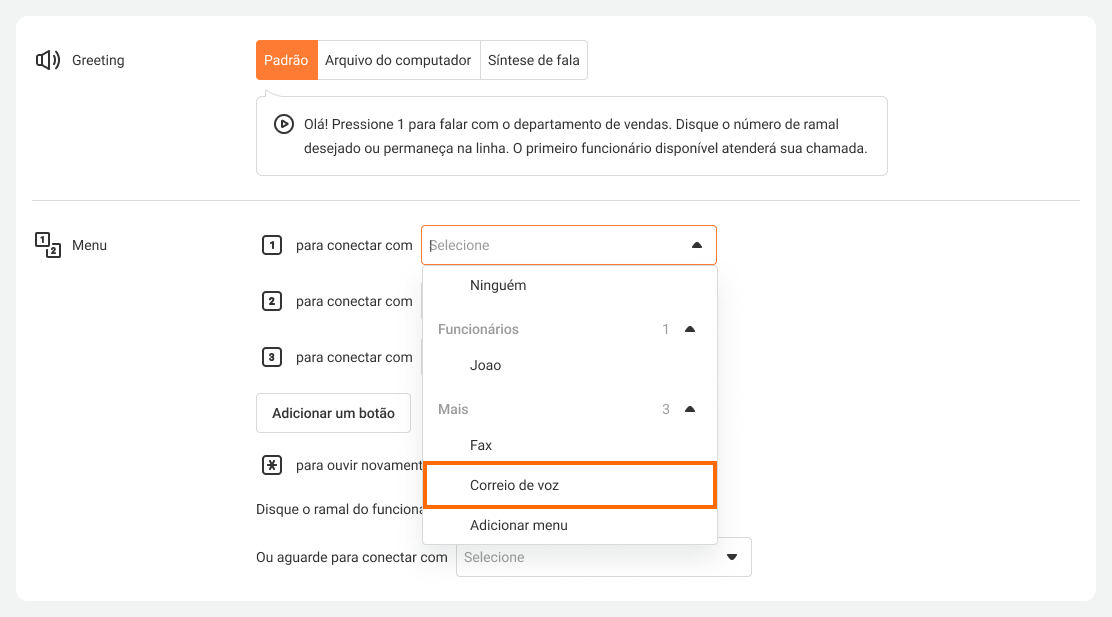Switch to Arquivo do computador tab
Screen dimensions: 1112x617
[398, 60]
